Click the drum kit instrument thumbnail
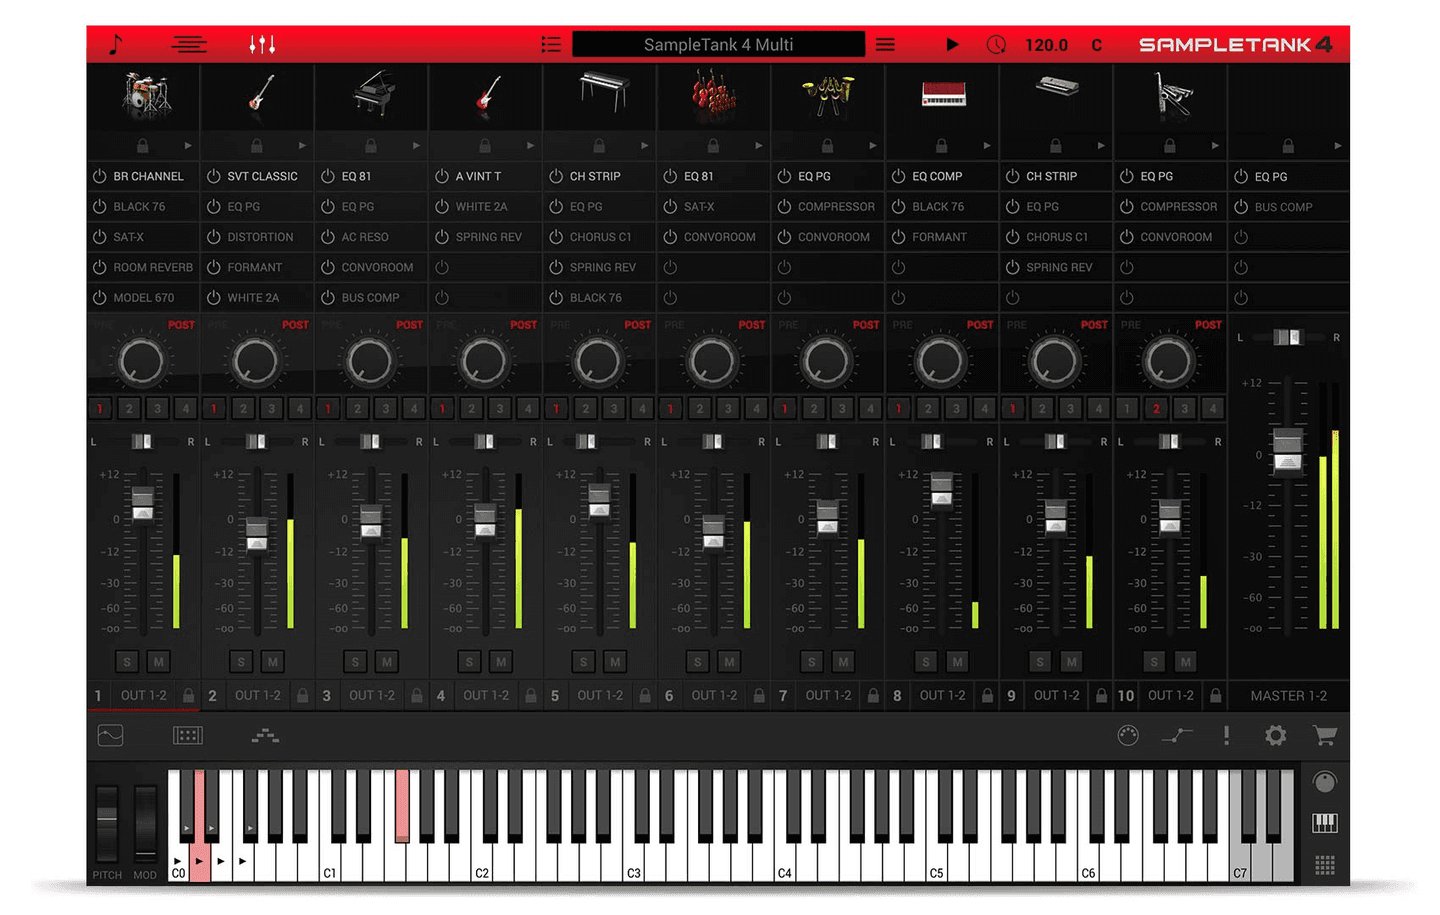This screenshot has width=1440, height=915. point(146,96)
